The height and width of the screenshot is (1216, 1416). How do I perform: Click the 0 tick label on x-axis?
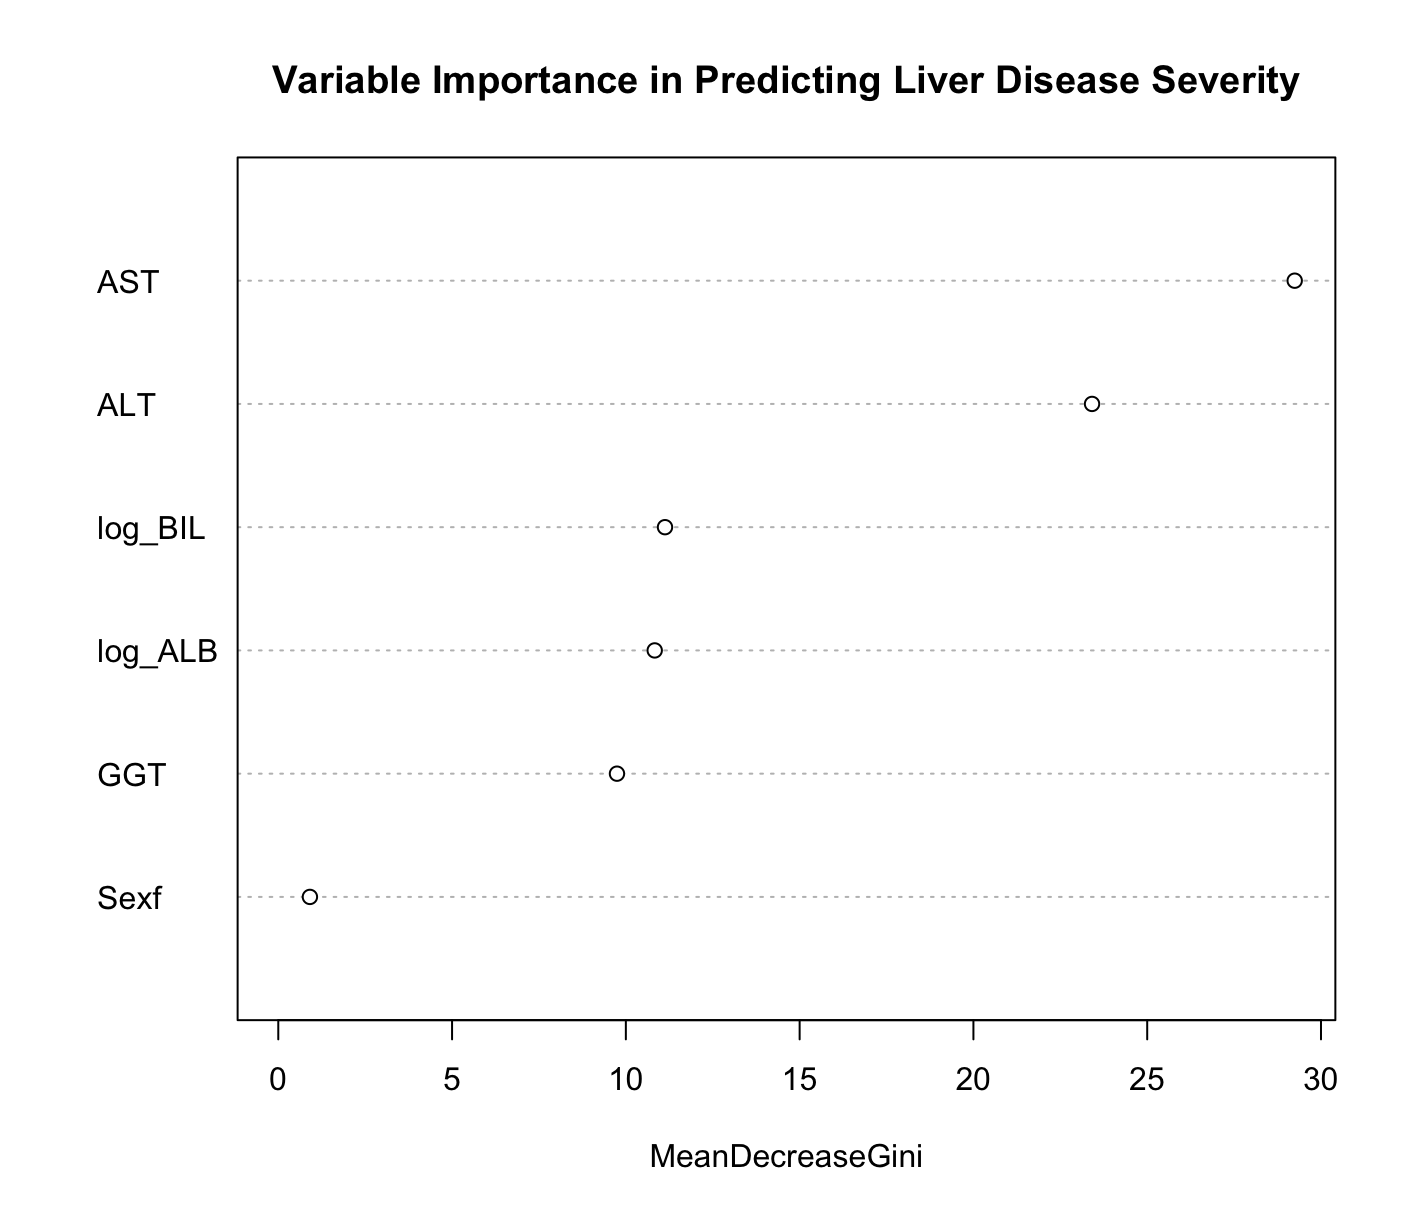click(x=278, y=1080)
